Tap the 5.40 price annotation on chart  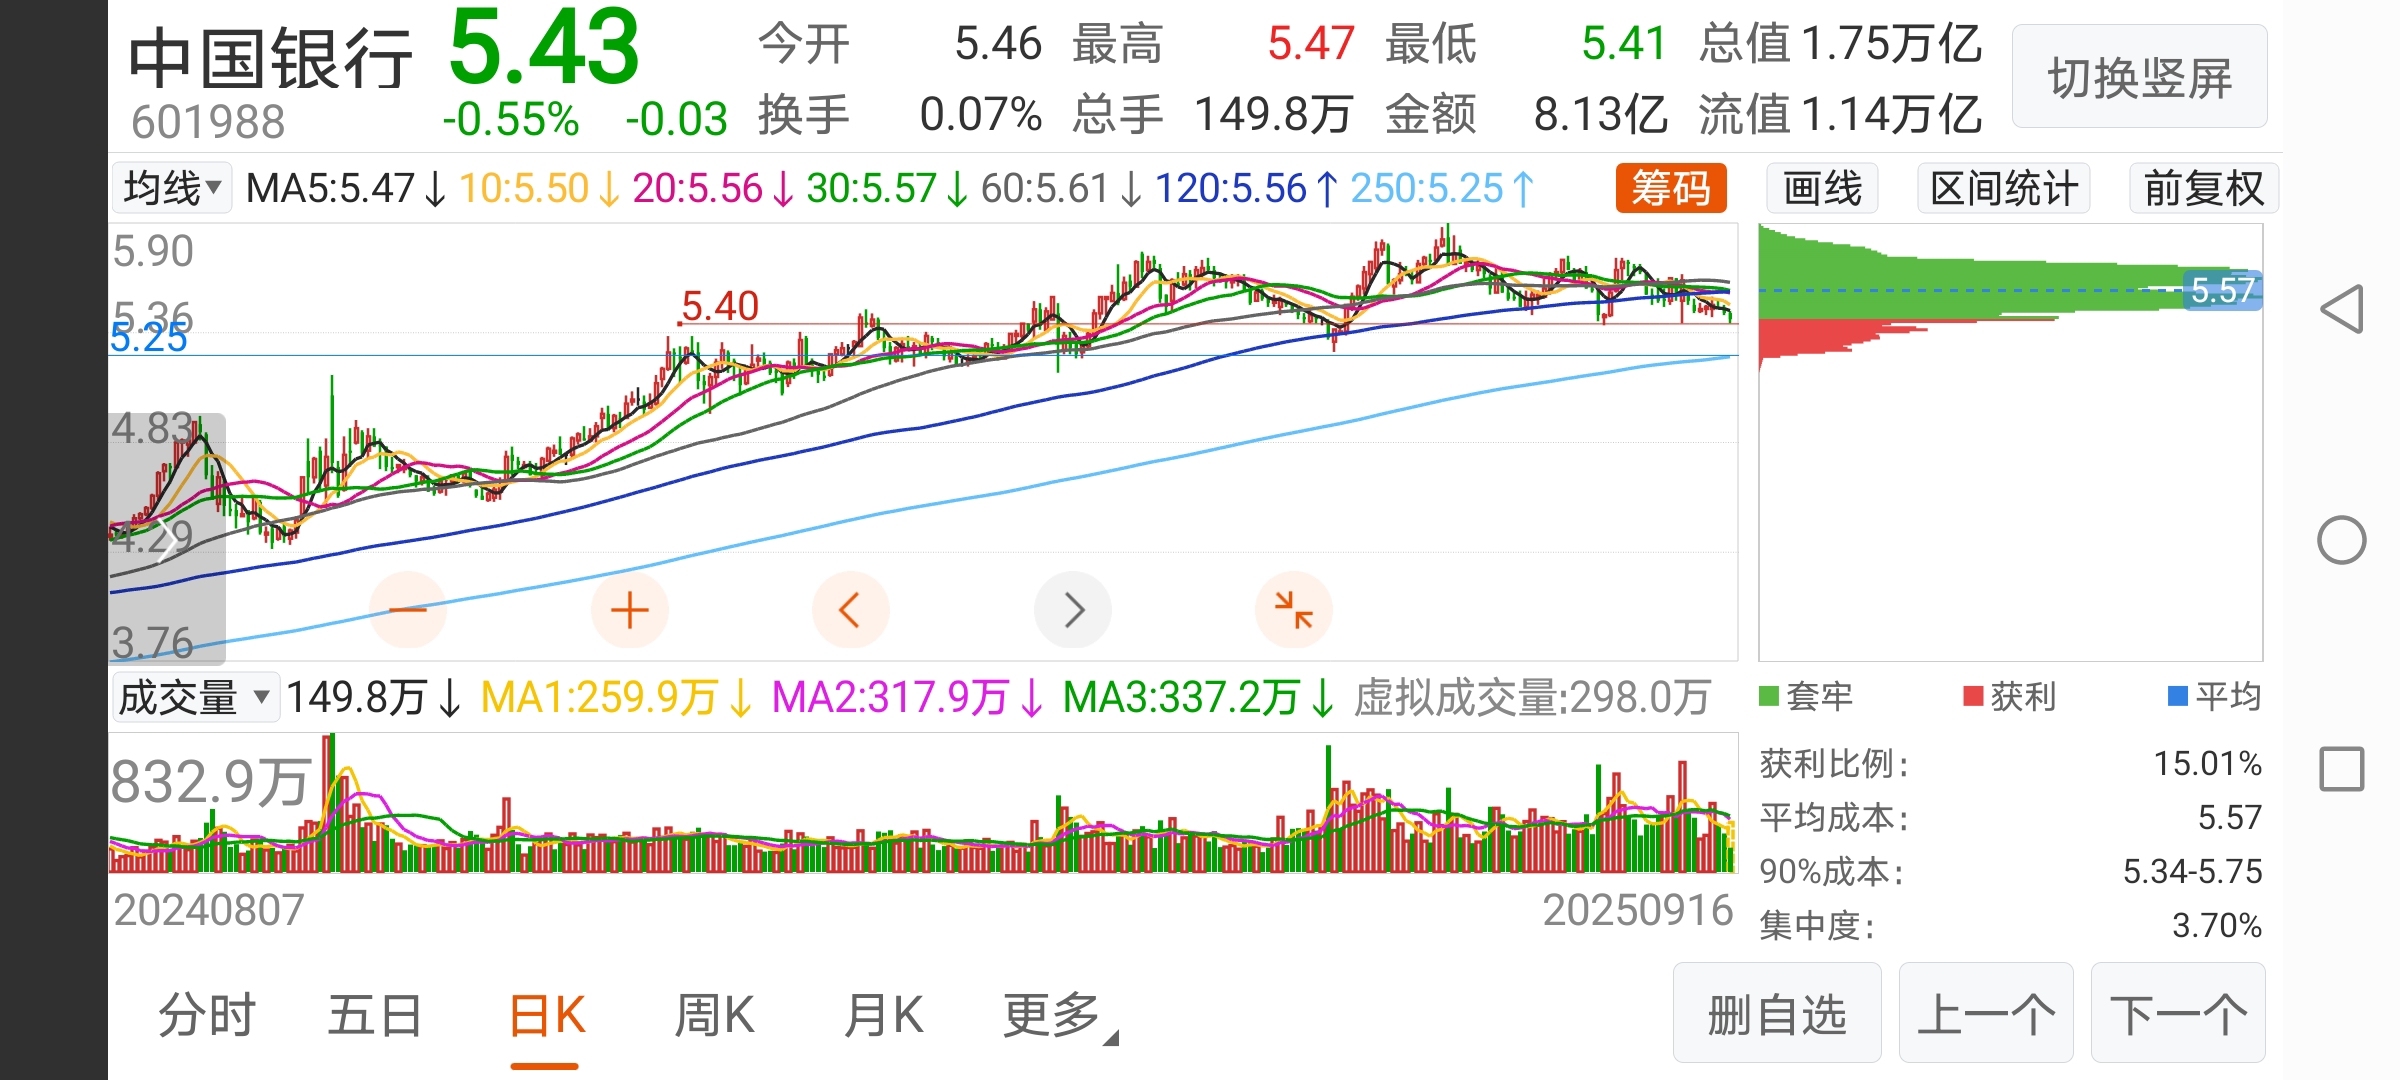click(720, 306)
